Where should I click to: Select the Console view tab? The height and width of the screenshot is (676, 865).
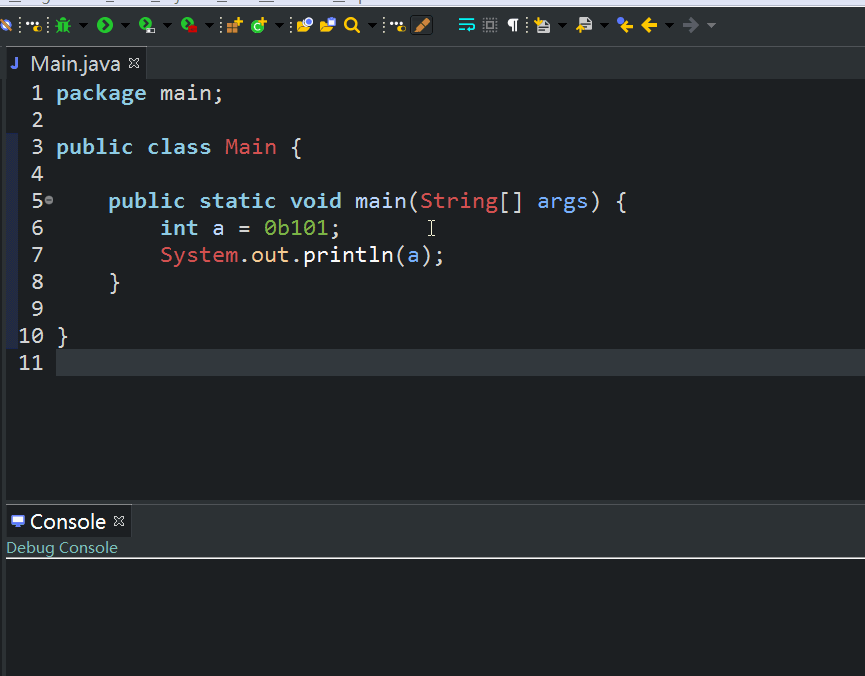tap(67, 521)
